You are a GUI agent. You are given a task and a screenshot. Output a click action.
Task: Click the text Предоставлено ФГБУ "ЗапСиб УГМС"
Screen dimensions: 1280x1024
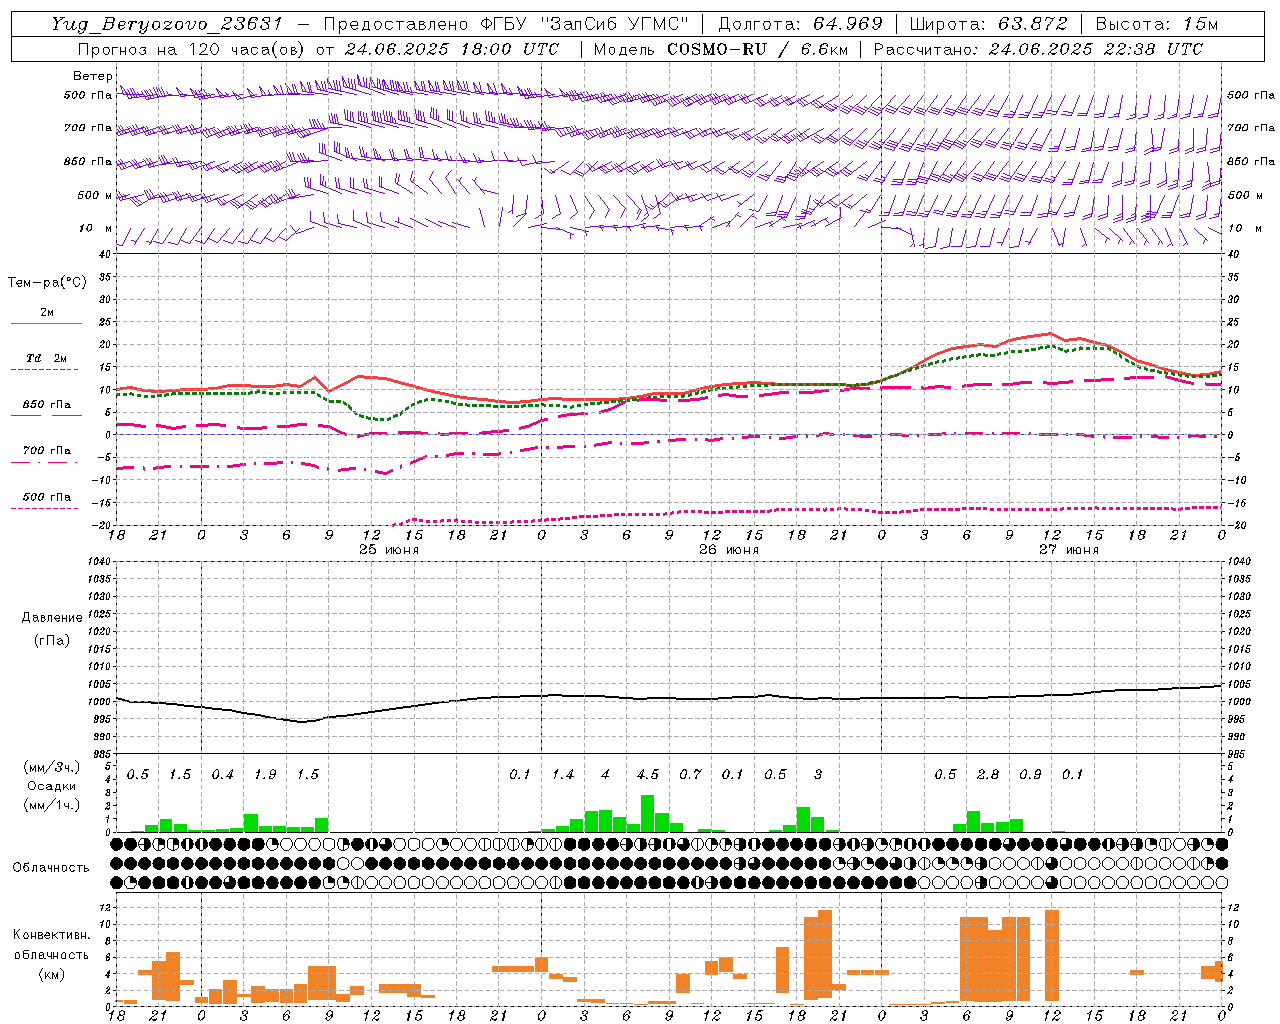(x=507, y=24)
